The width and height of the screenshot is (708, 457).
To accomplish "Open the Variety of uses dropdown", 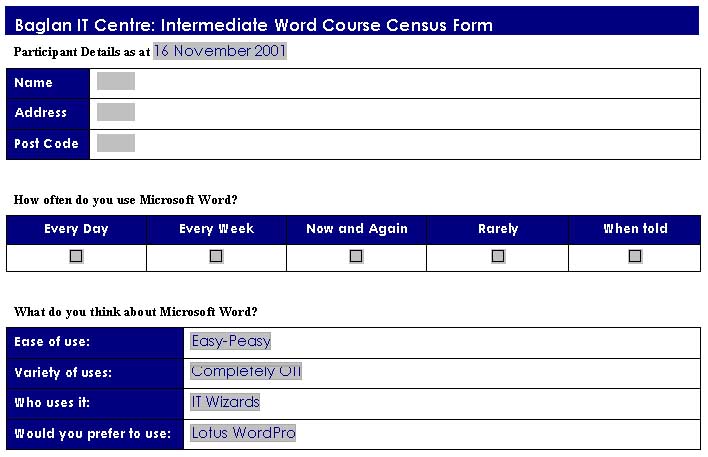I will pos(246,371).
